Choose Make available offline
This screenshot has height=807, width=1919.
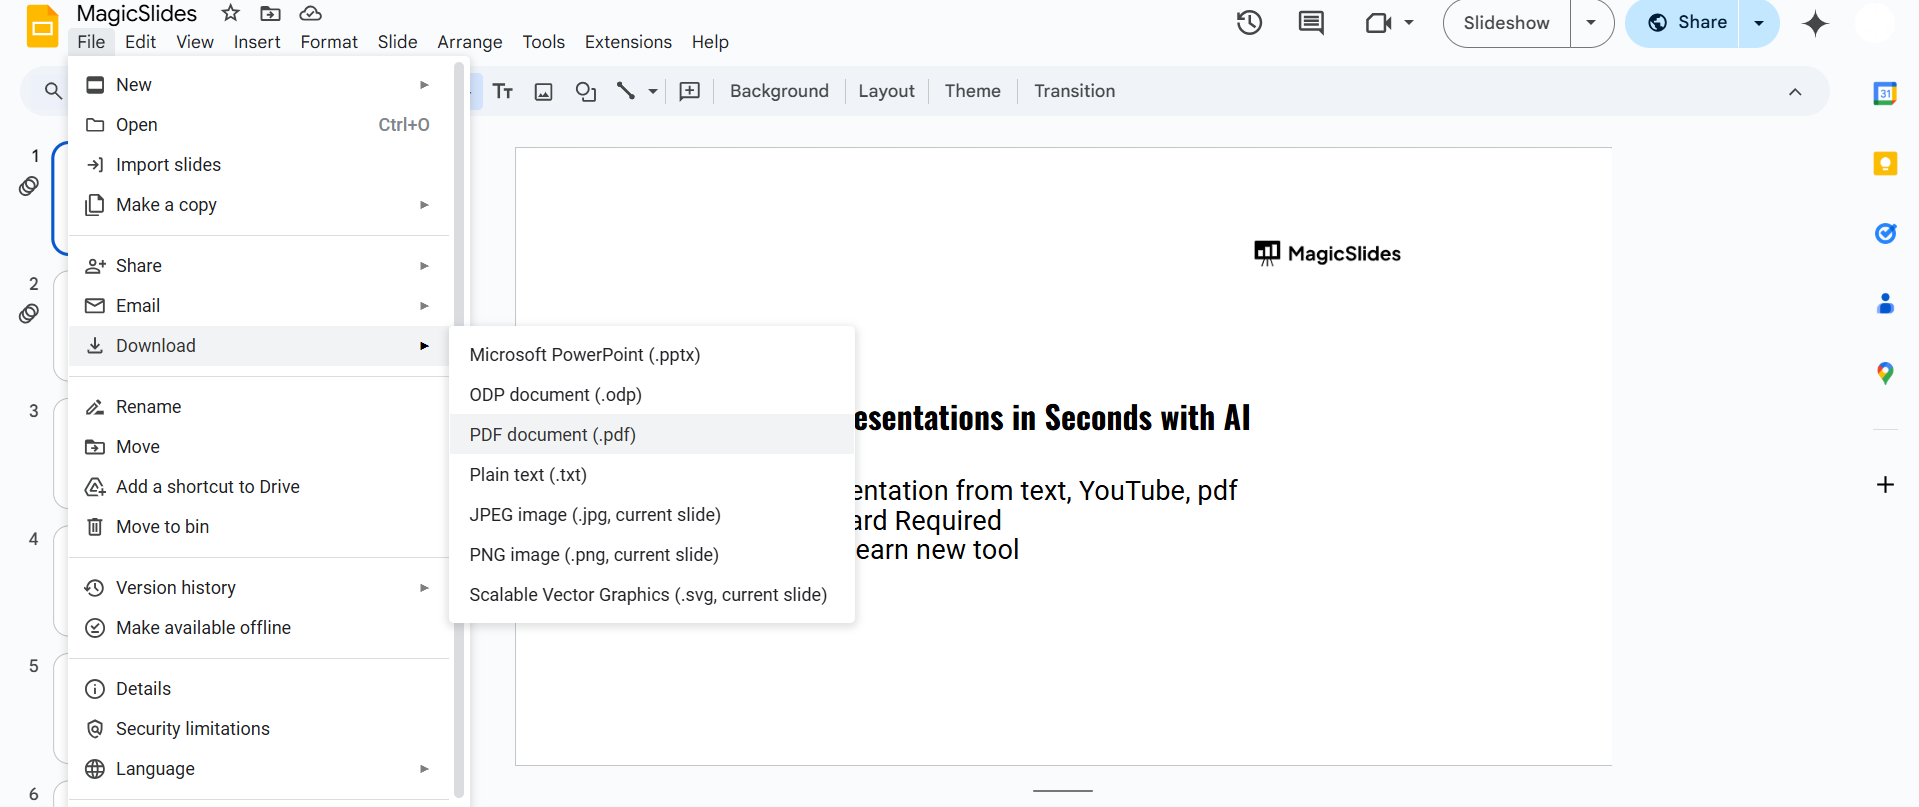[259, 628]
